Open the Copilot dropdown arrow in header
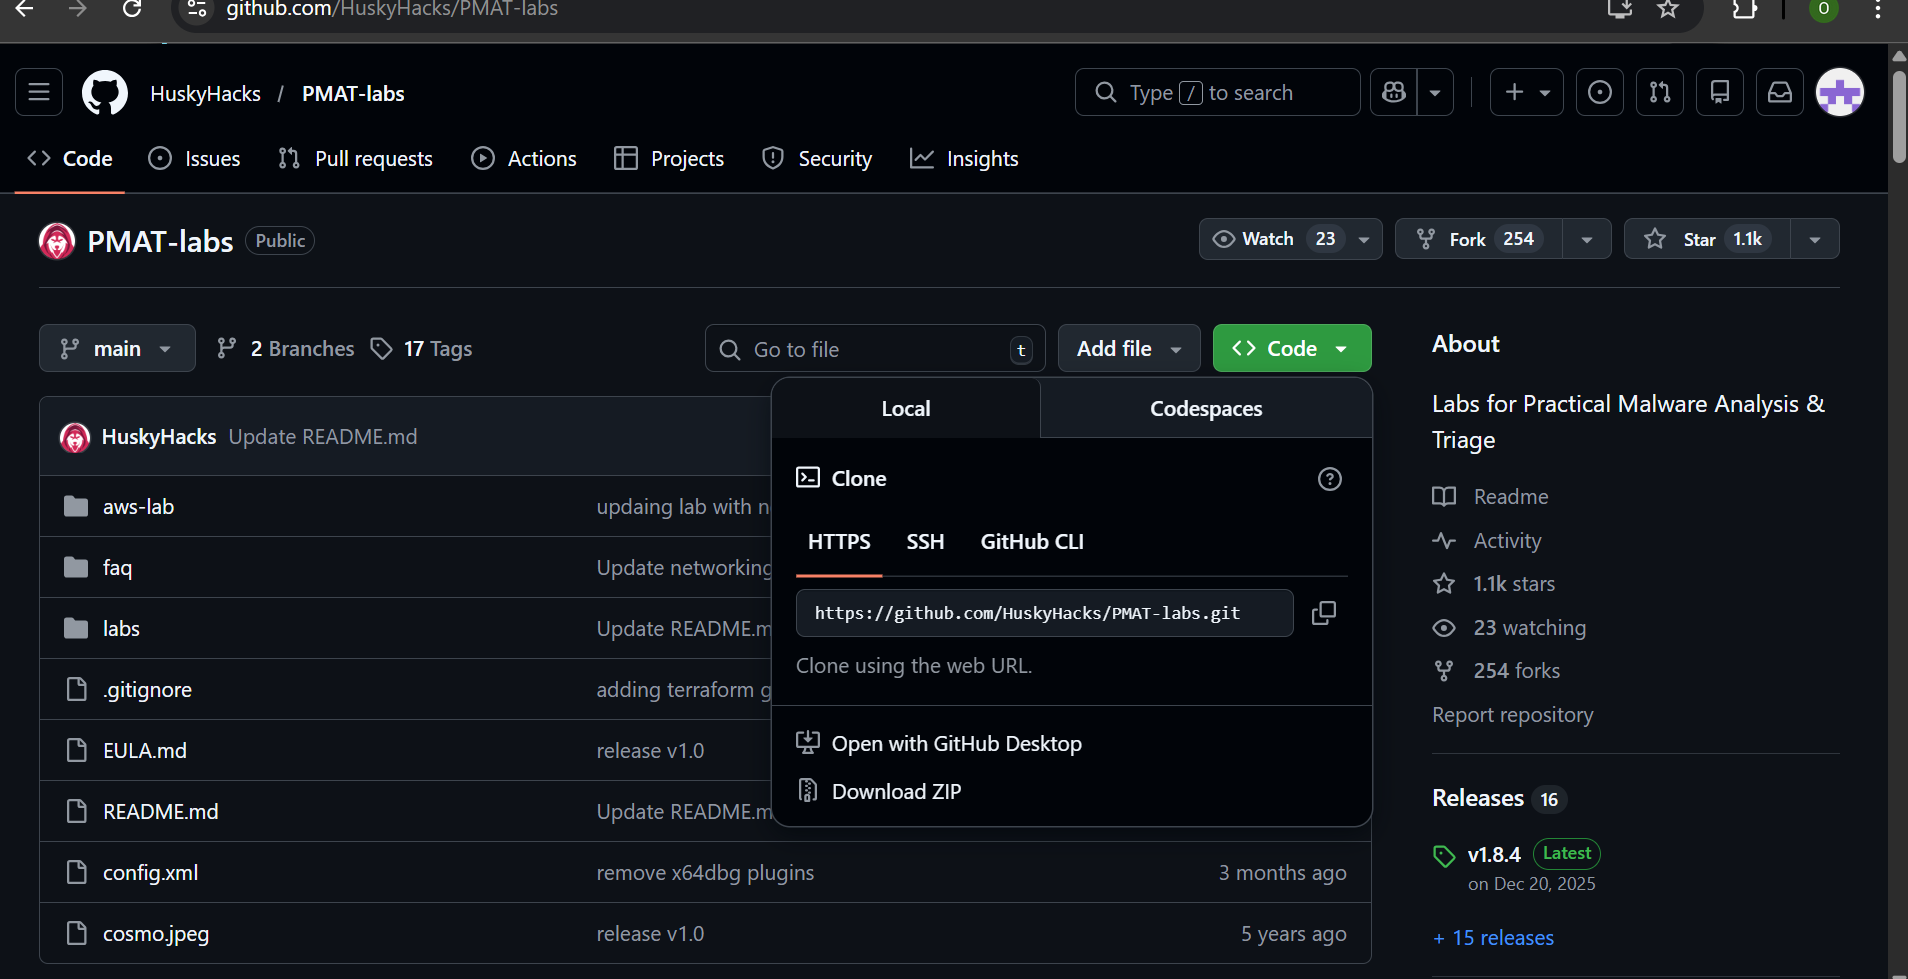The width and height of the screenshot is (1908, 979). click(1435, 93)
